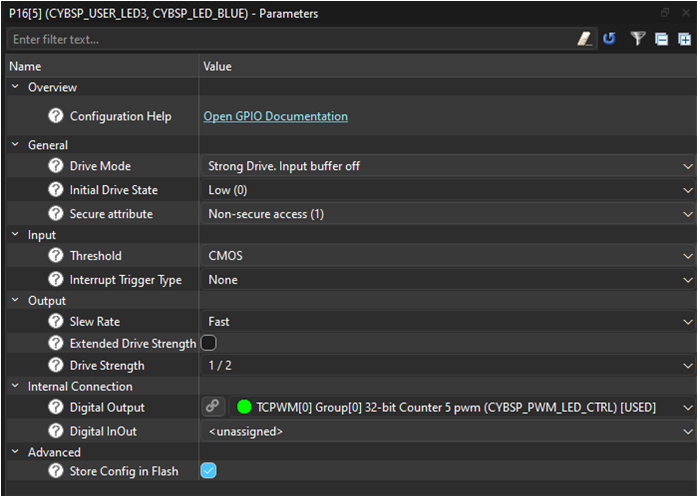
Task: Click the eraser icon to clear filter text
Action: click(585, 39)
